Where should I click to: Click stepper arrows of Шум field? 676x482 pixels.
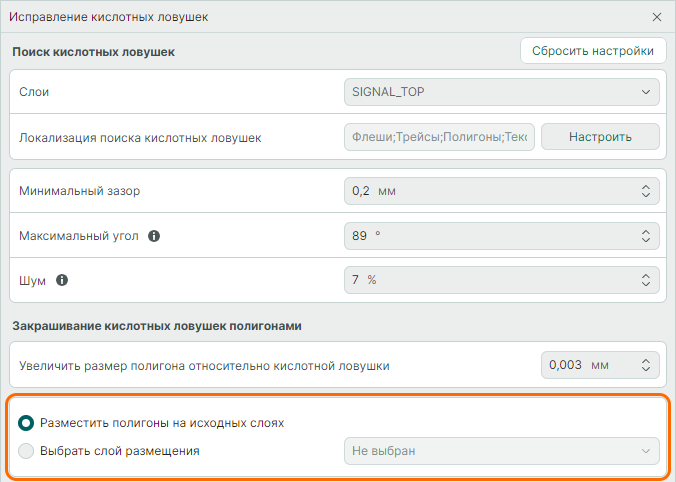point(645,280)
